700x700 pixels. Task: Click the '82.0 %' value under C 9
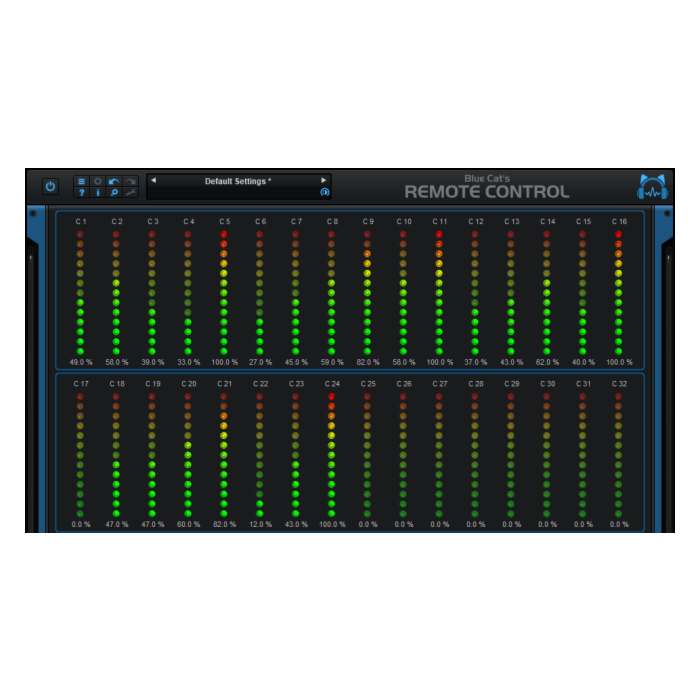368,362
